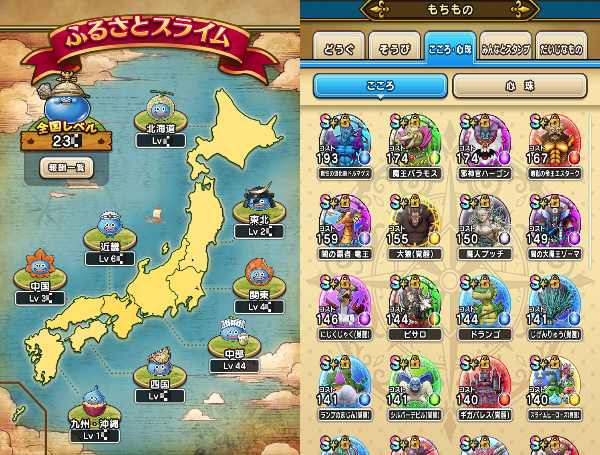
Task: Select the 四国 region slime icon
Action: (160, 363)
